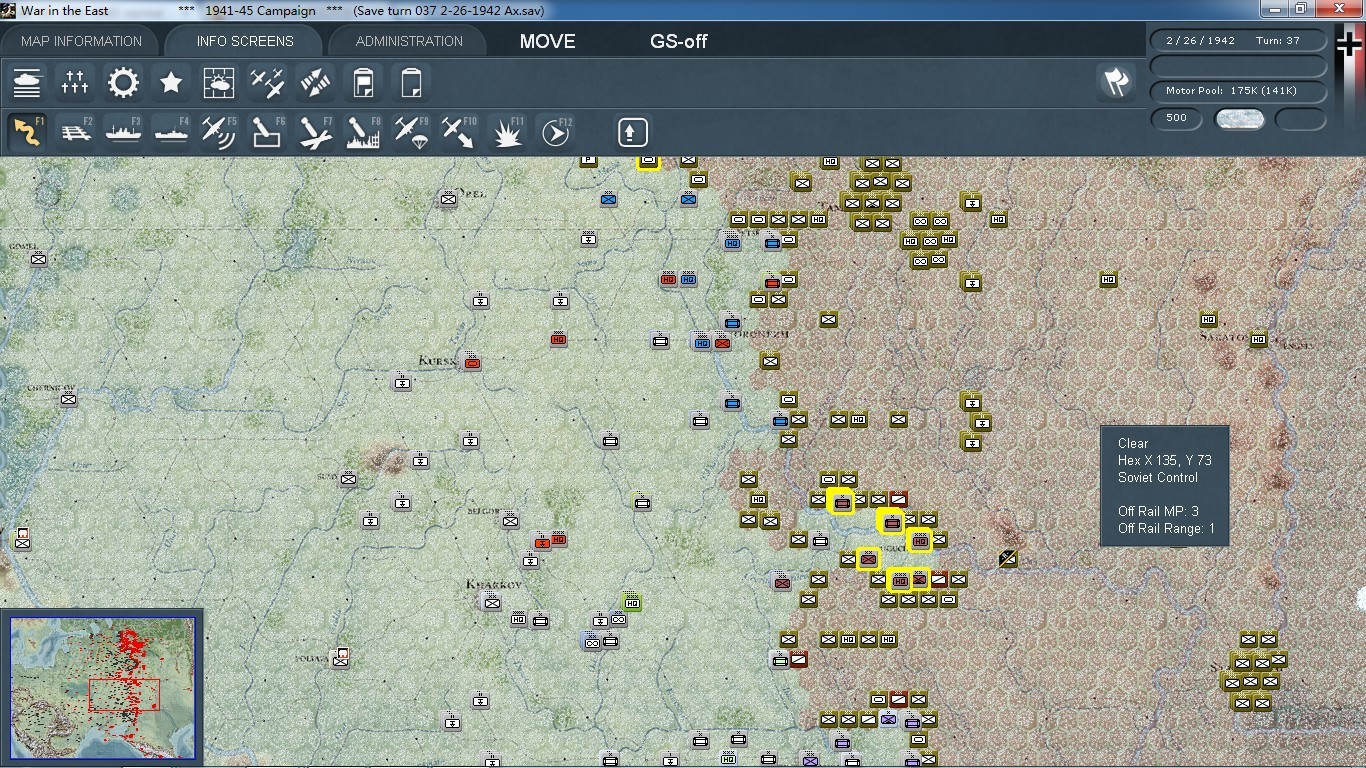
Task: Select Naval transport mode F3
Action: 123,132
